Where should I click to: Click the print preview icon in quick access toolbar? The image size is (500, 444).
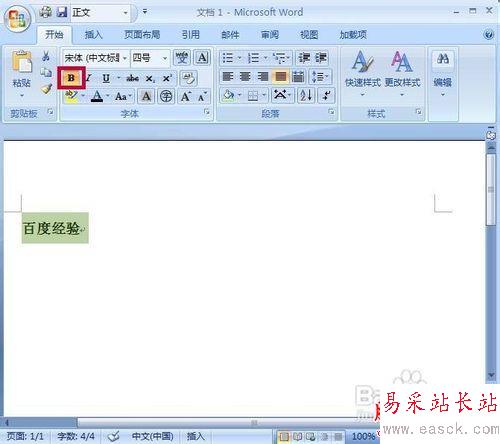46,12
